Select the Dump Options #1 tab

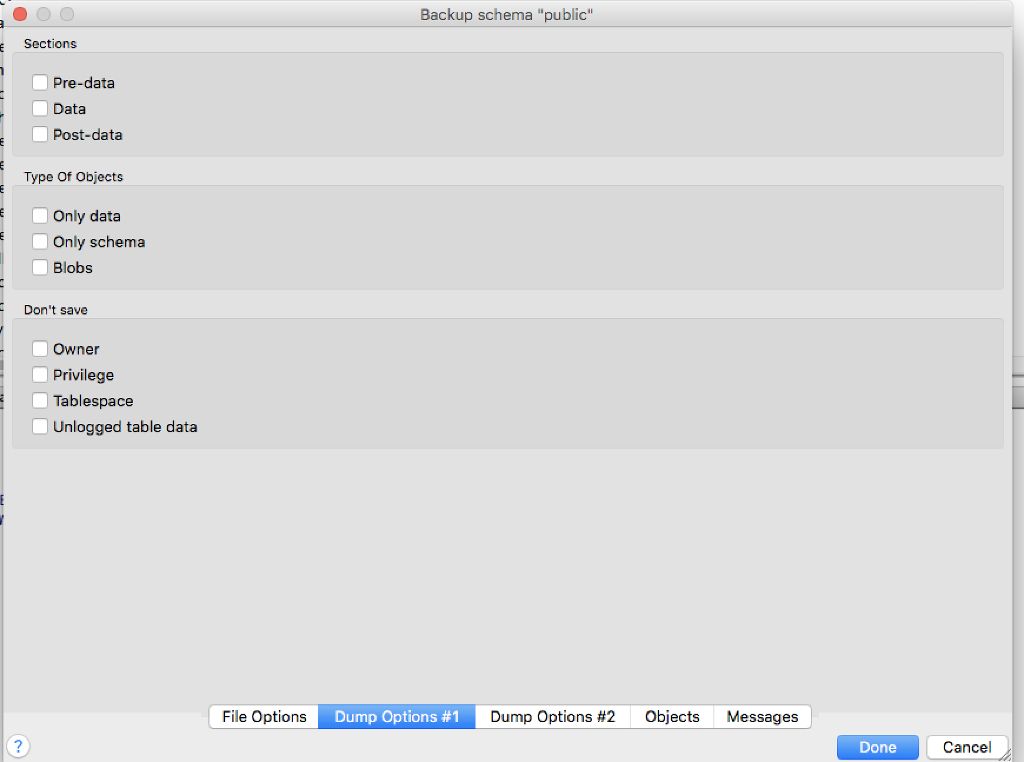pyautogui.click(x=396, y=717)
